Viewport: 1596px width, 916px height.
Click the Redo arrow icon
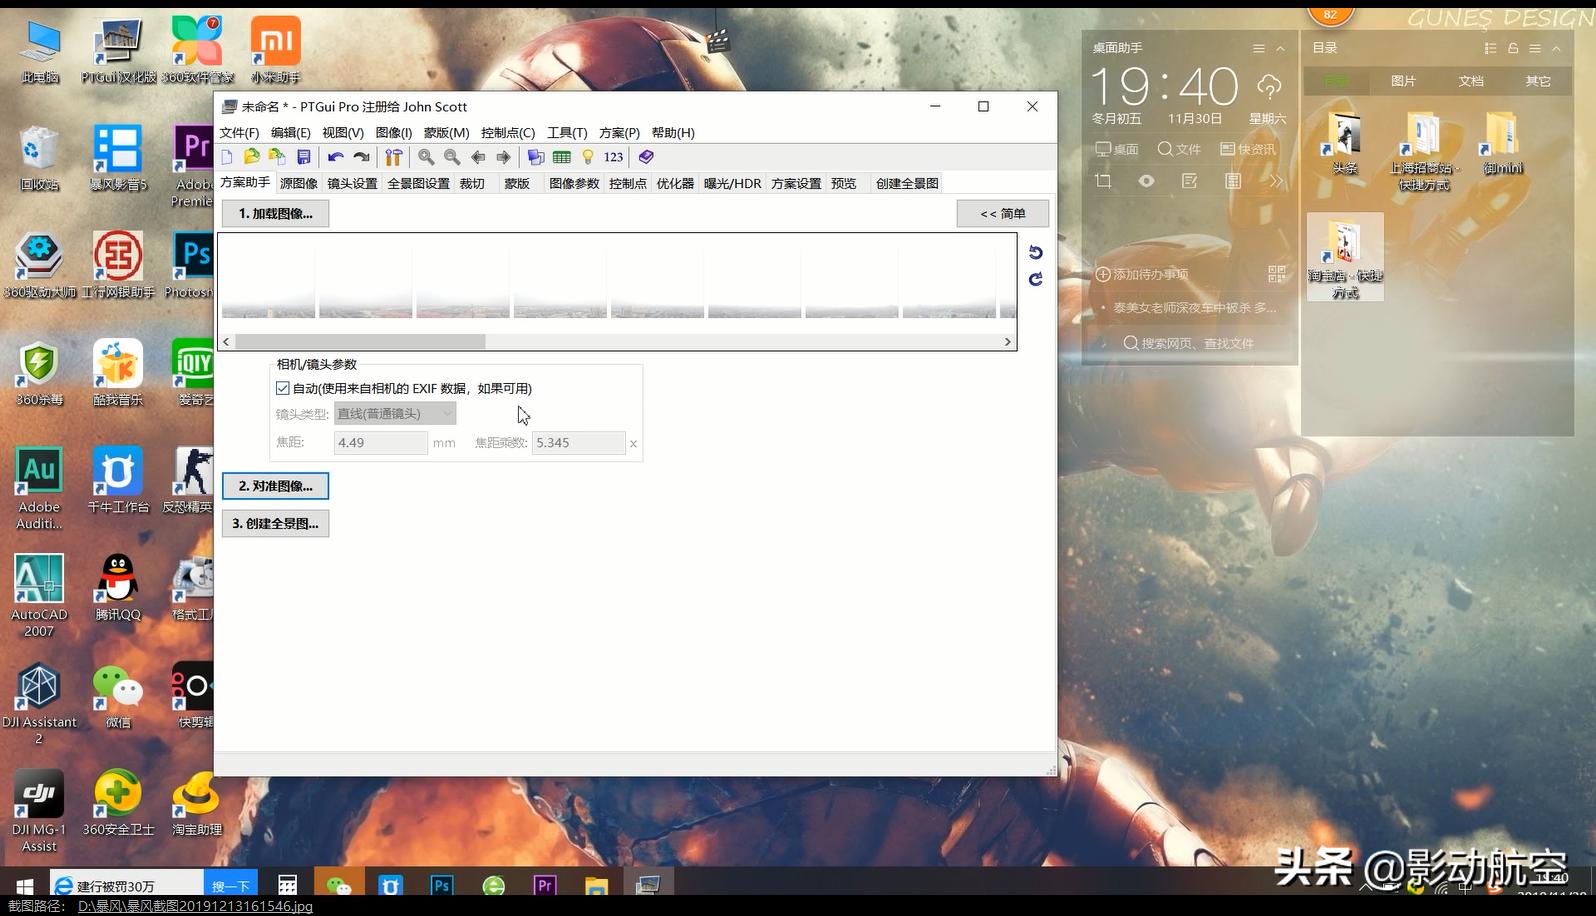click(x=362, y=157)
